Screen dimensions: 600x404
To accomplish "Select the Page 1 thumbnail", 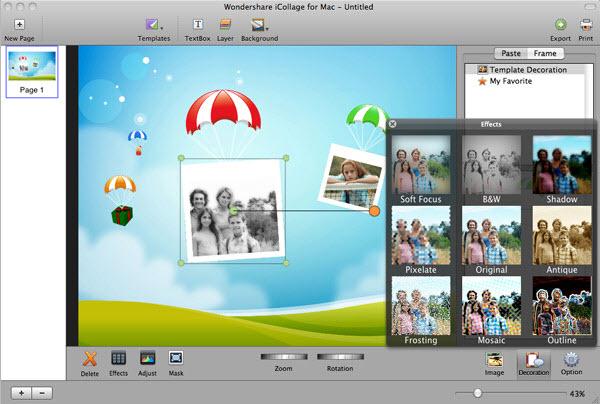I will [32, 72].
